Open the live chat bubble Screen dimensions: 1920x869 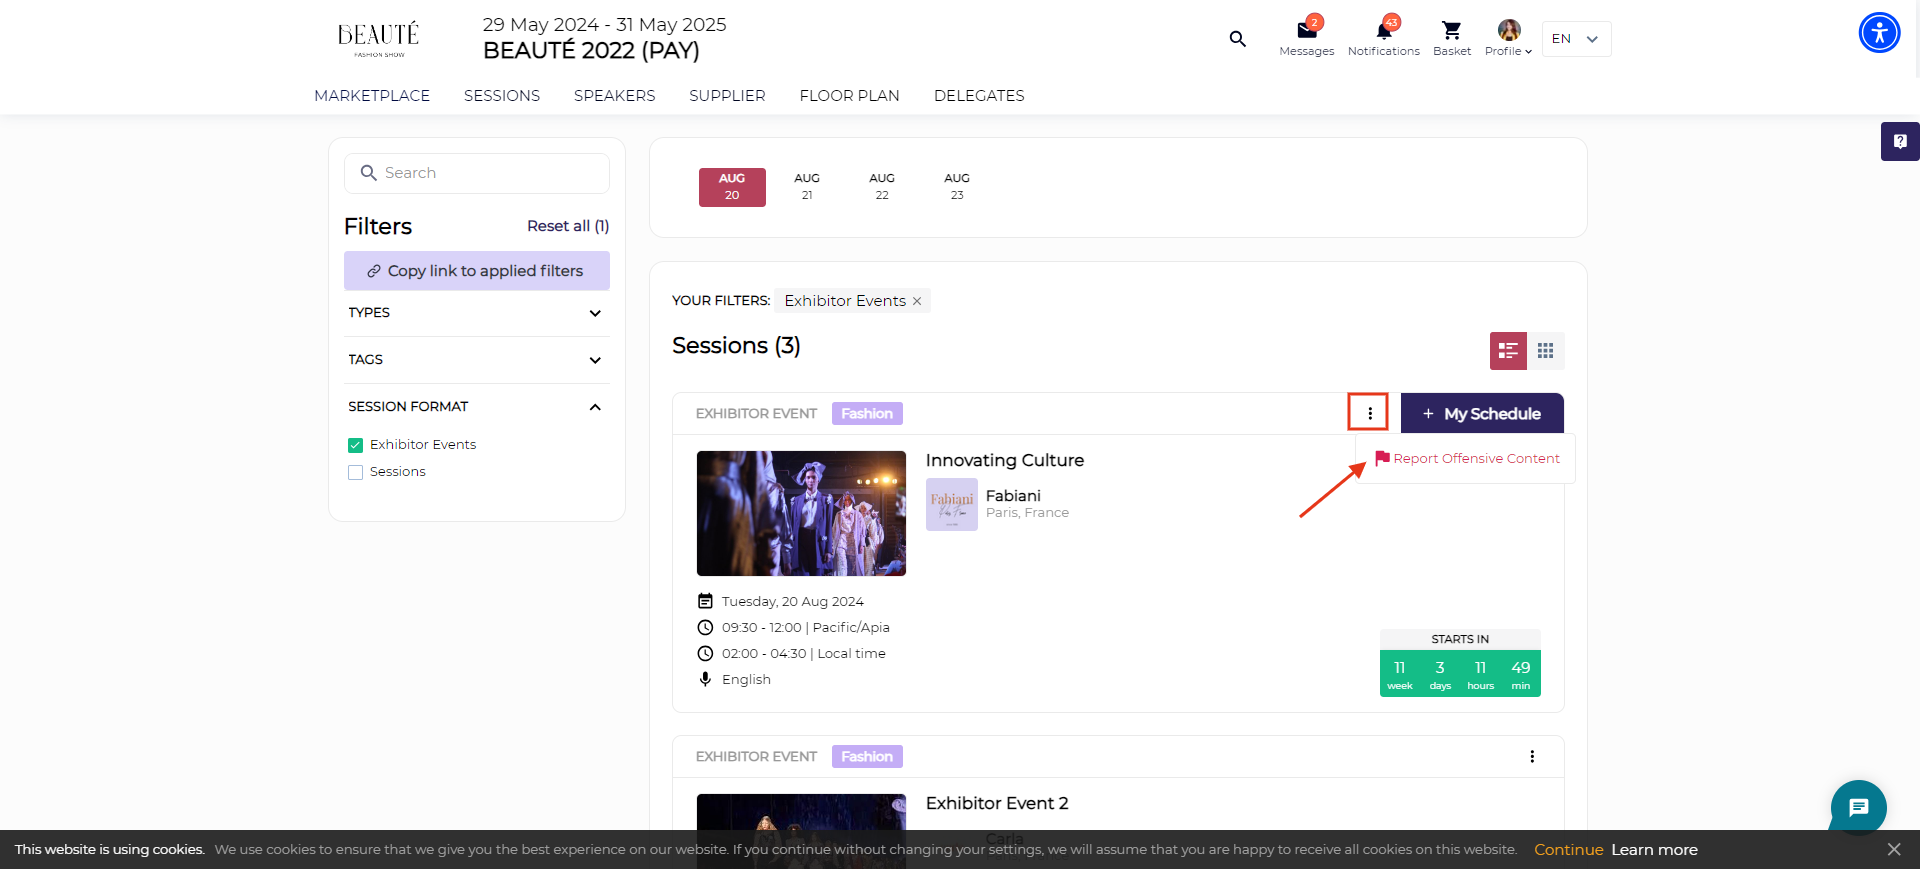[1858, 807]
